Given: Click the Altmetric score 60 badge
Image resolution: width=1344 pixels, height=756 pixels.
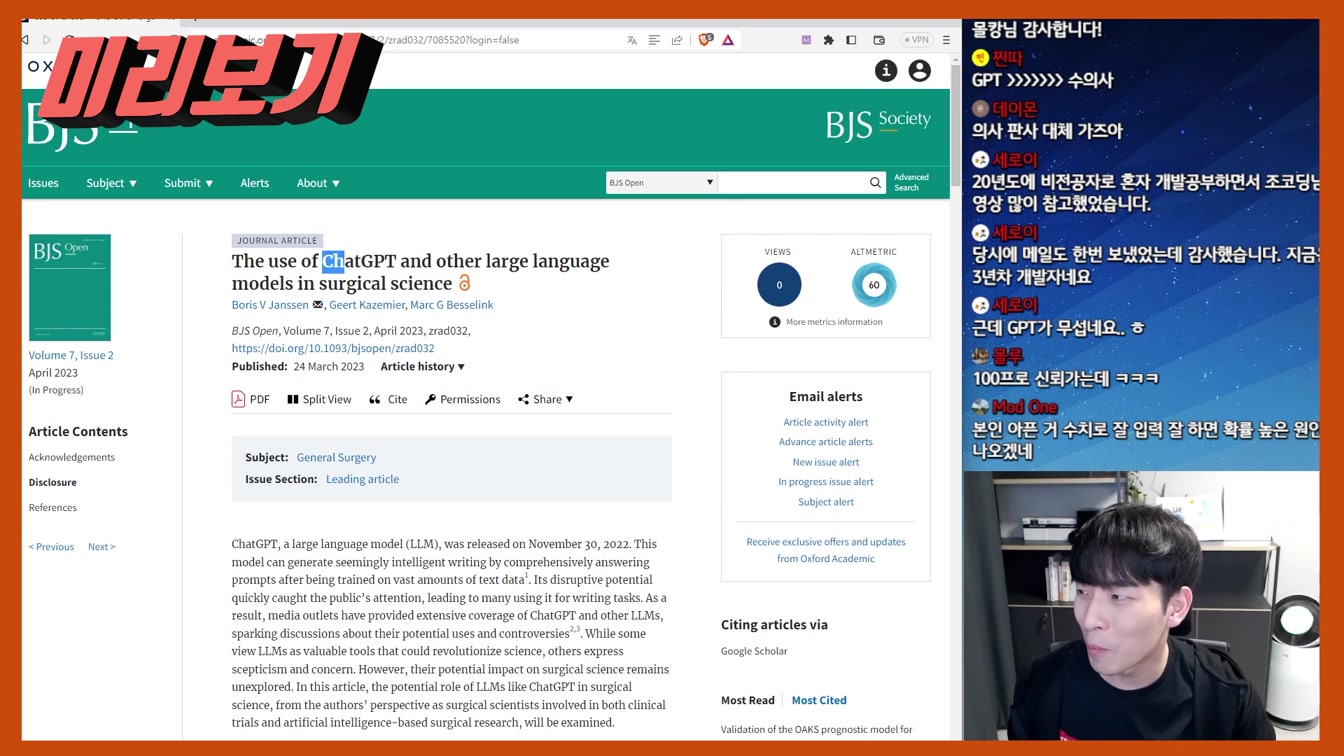Looking at the screenshot, I should tap(873, 285).
